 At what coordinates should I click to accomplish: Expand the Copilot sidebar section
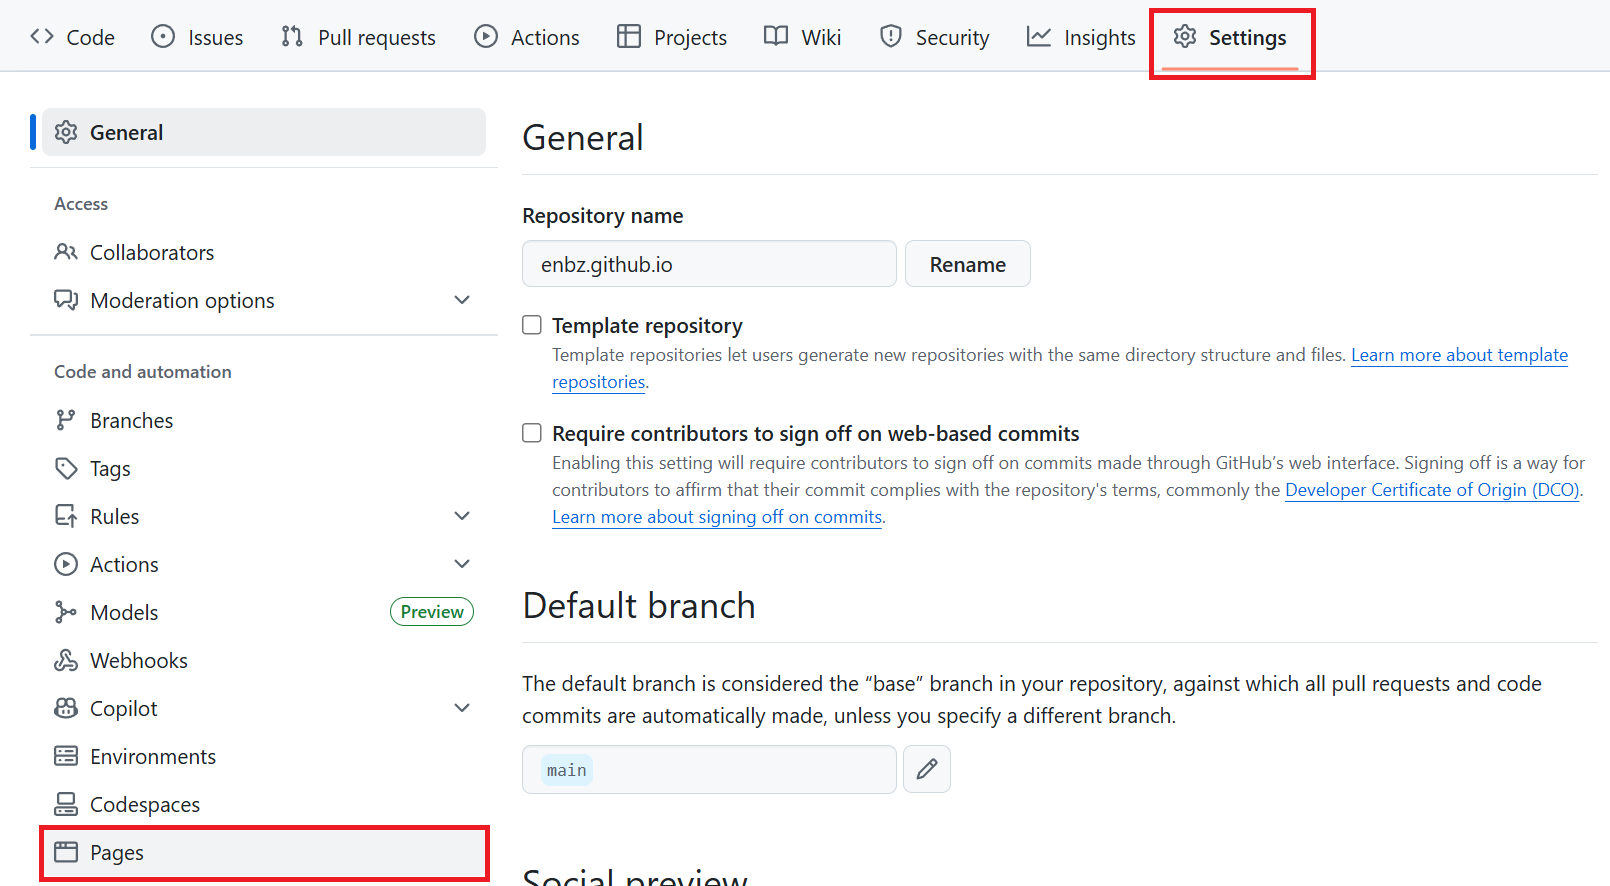462,708
